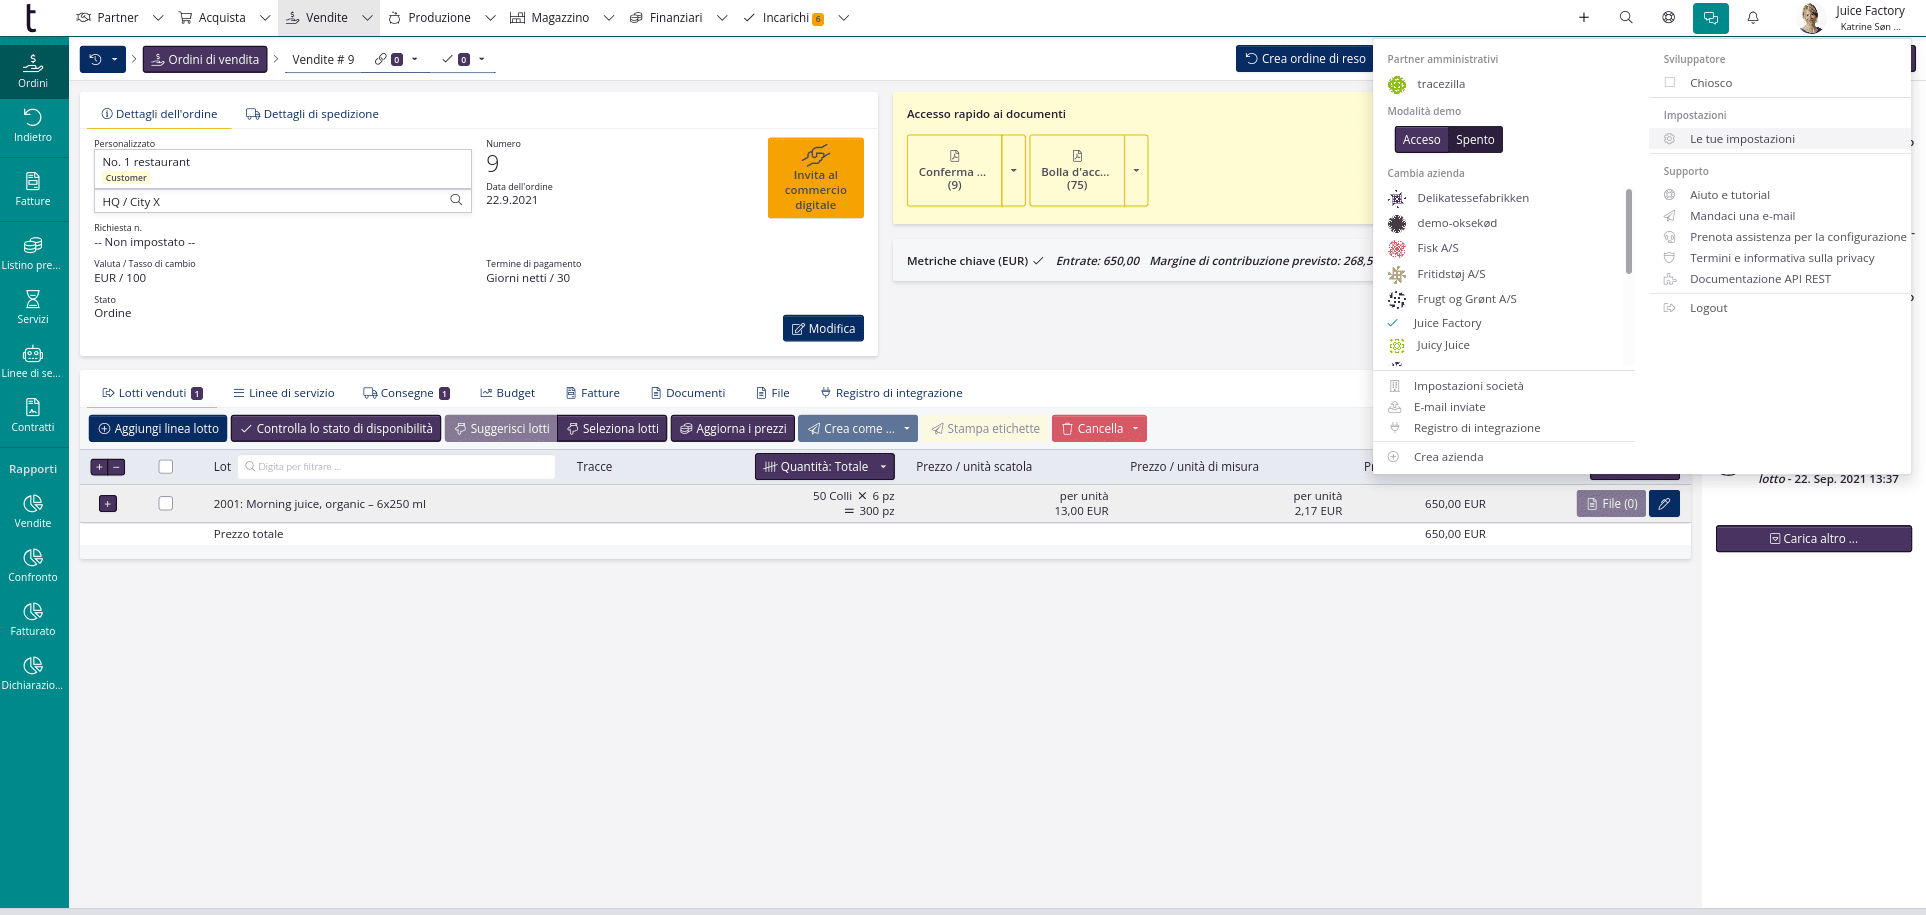Open the Conferma document dropdown arrow
1926x915 pixels.
[x=1013, y=171]
